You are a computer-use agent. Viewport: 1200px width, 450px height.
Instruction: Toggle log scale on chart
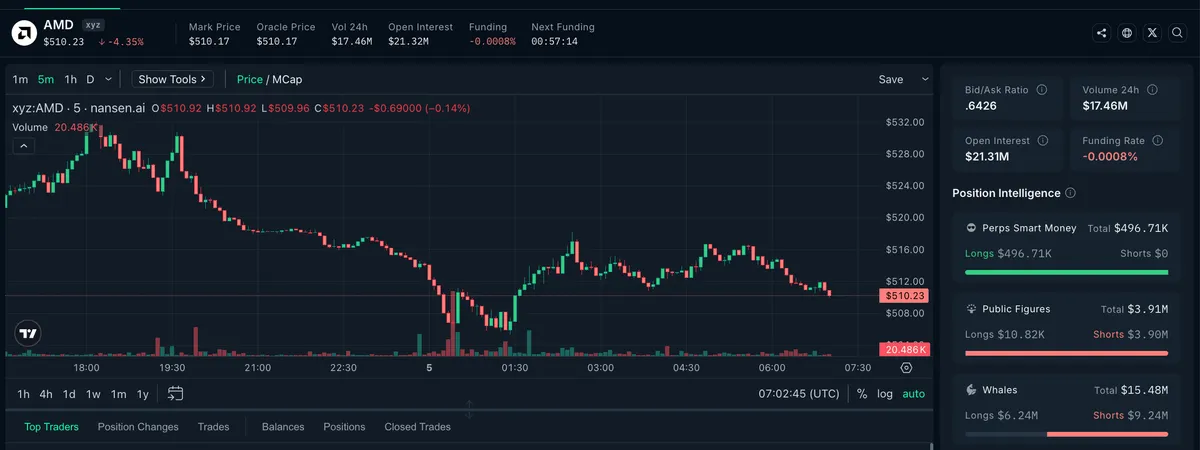[x=885, y=394]
